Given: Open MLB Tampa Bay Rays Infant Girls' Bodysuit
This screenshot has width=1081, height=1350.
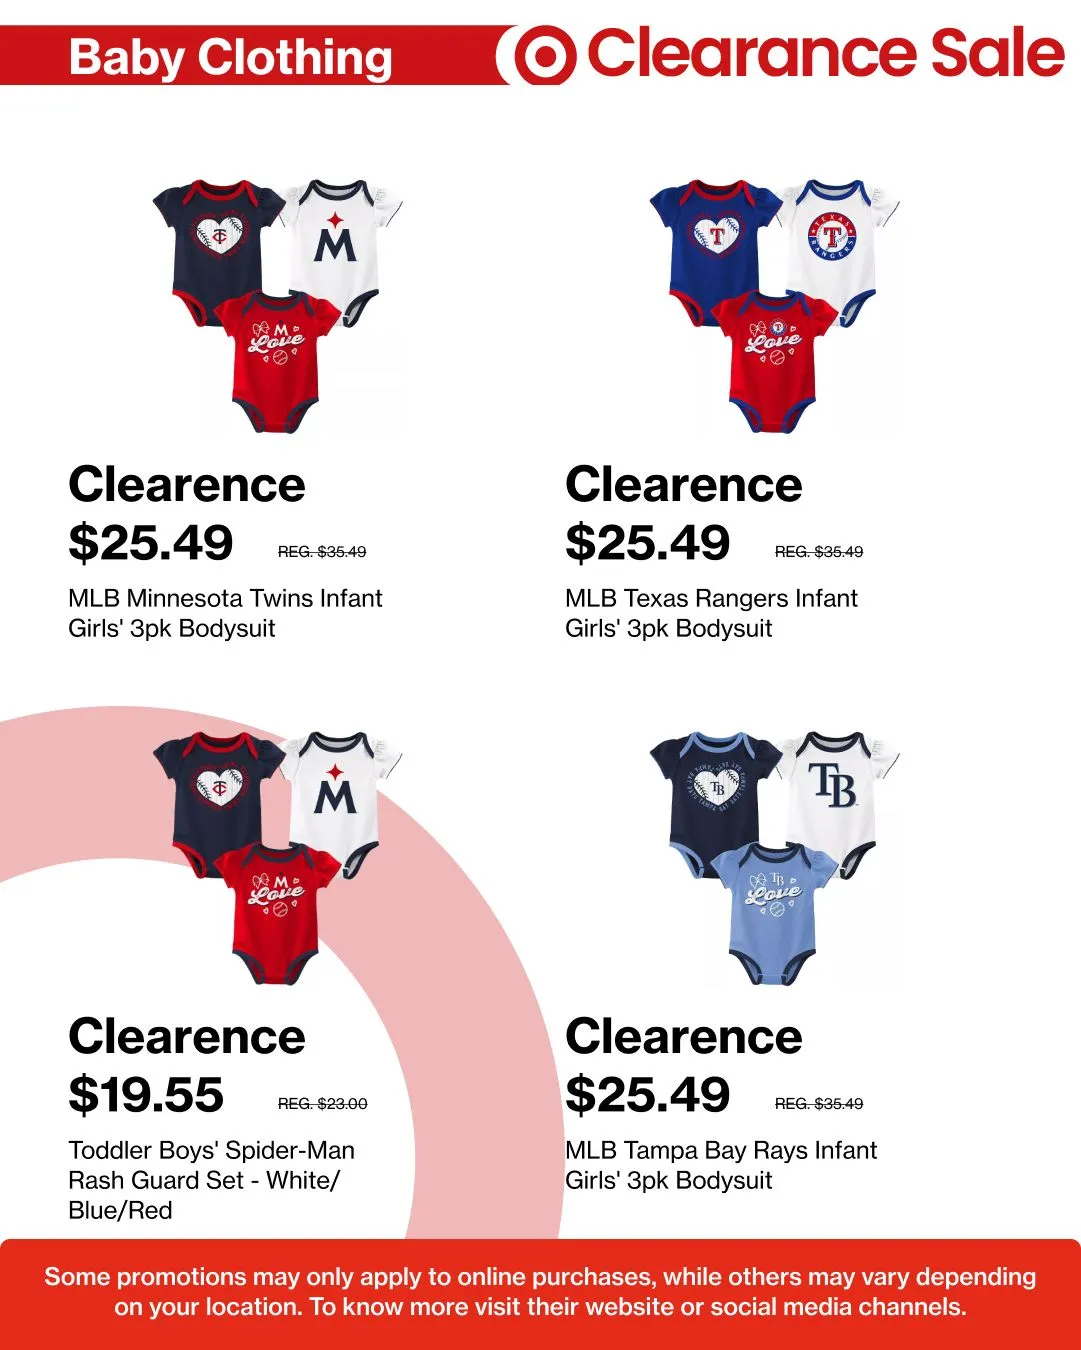Looking at the screenshot, I should [721, 1165].
